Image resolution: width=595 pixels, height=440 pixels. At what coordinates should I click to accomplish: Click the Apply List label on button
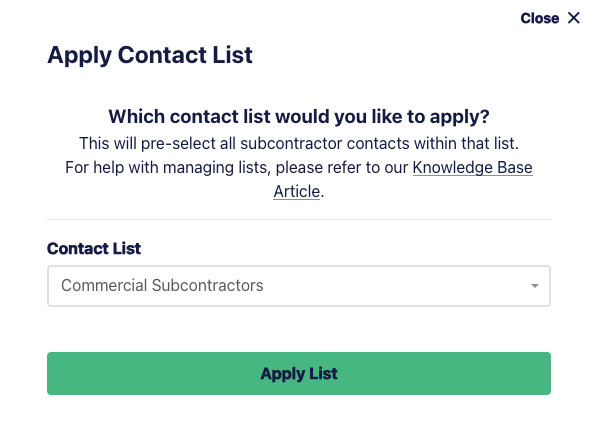[x=299, y=374]
